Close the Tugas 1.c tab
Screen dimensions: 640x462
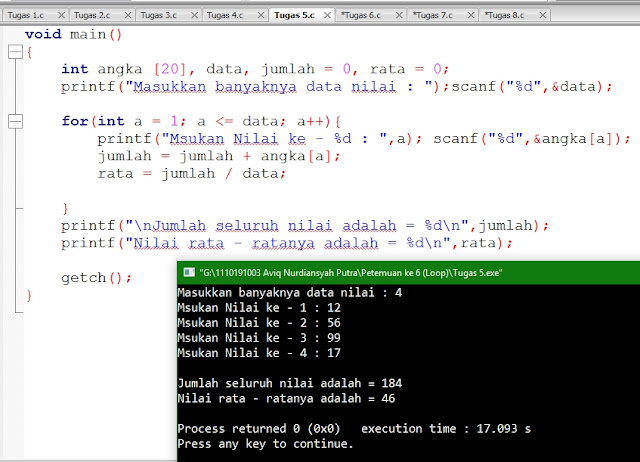pyautogui.click(x=61, y=16)
